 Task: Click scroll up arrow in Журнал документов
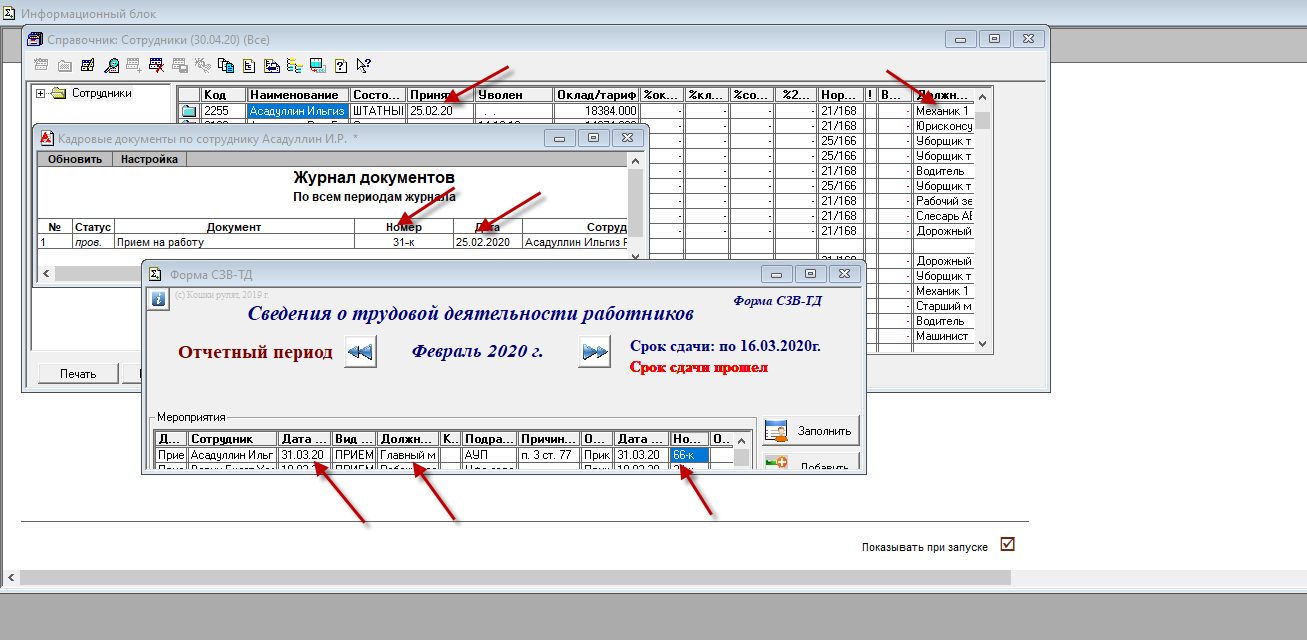pyautogui.click(x=636, y=159)
